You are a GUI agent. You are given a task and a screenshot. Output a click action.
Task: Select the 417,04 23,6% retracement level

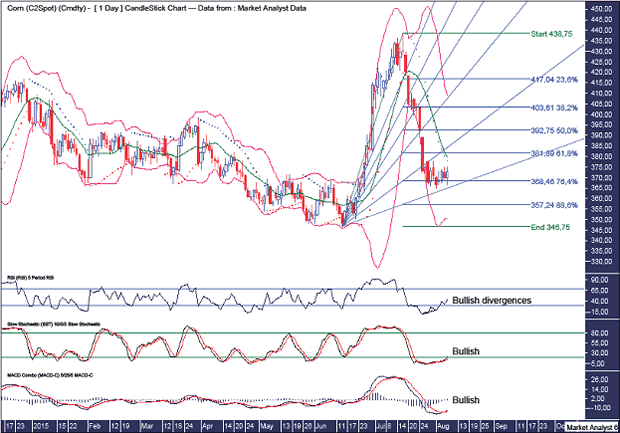point(549,78)
